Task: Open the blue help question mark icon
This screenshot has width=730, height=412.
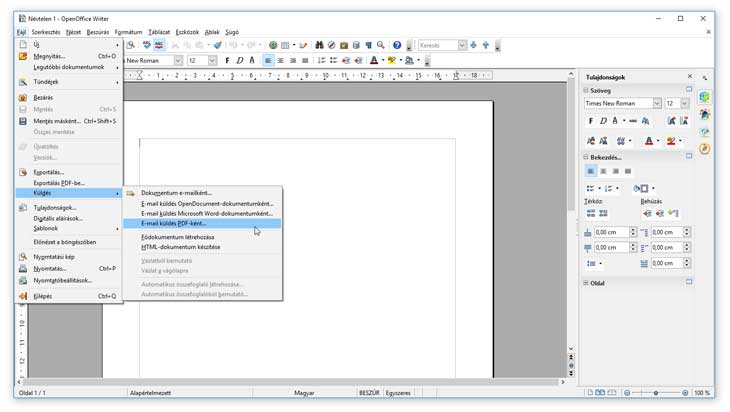Action: click(x=397, y=45)
